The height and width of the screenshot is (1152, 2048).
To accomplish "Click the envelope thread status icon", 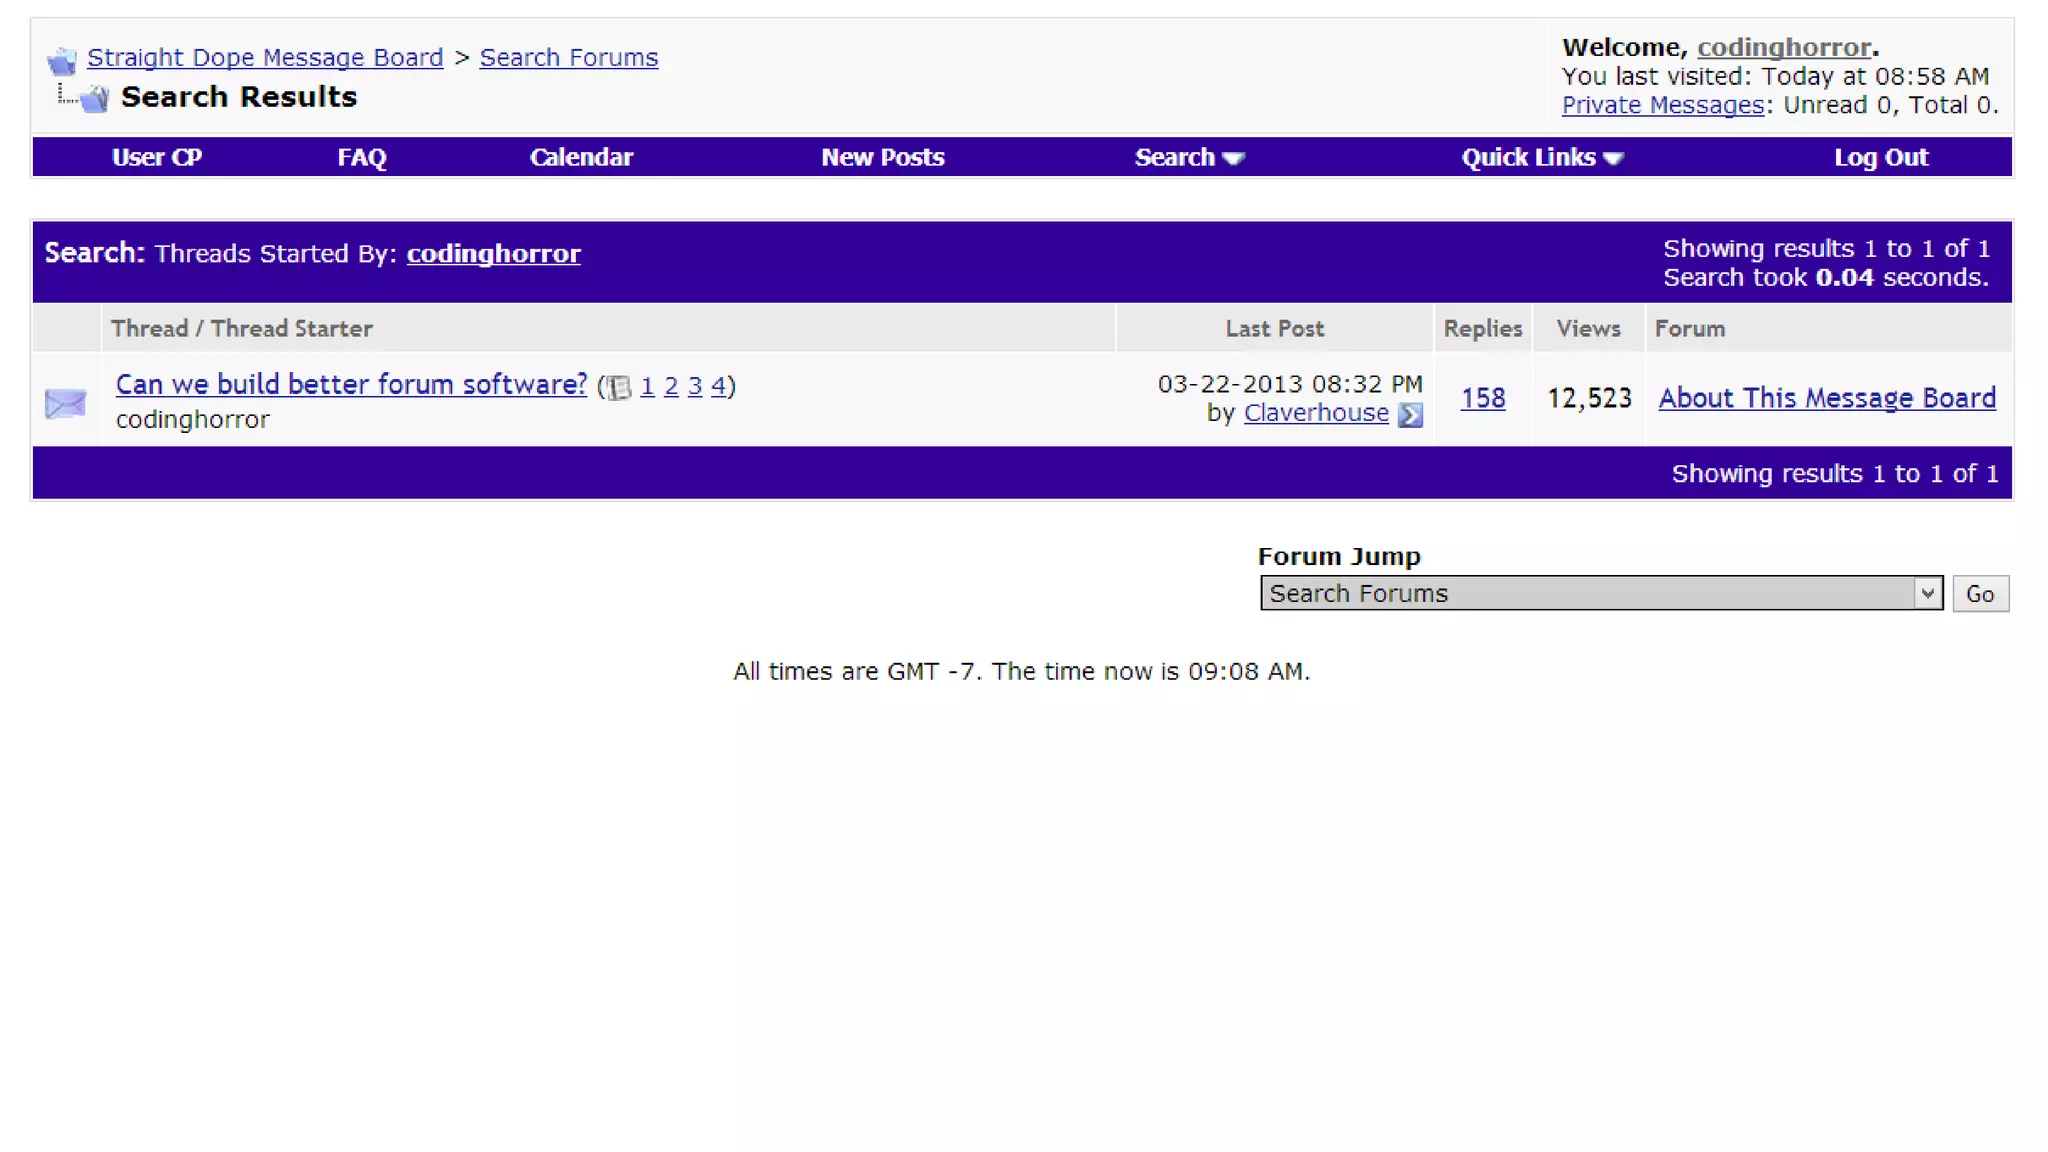I will (x=66, y=403).
